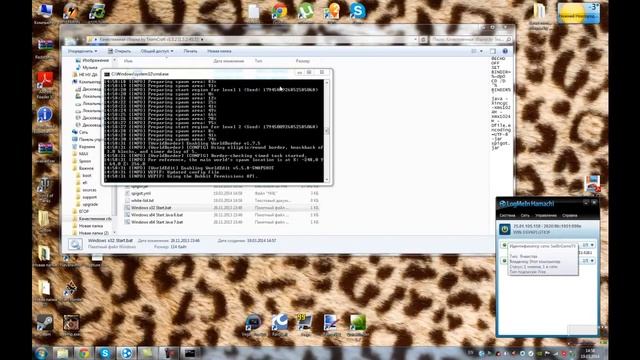Viewport: 640px width, 360px height.
Task: Click the Открыть toolbar button in Explorer
Action: click(119, 51)
